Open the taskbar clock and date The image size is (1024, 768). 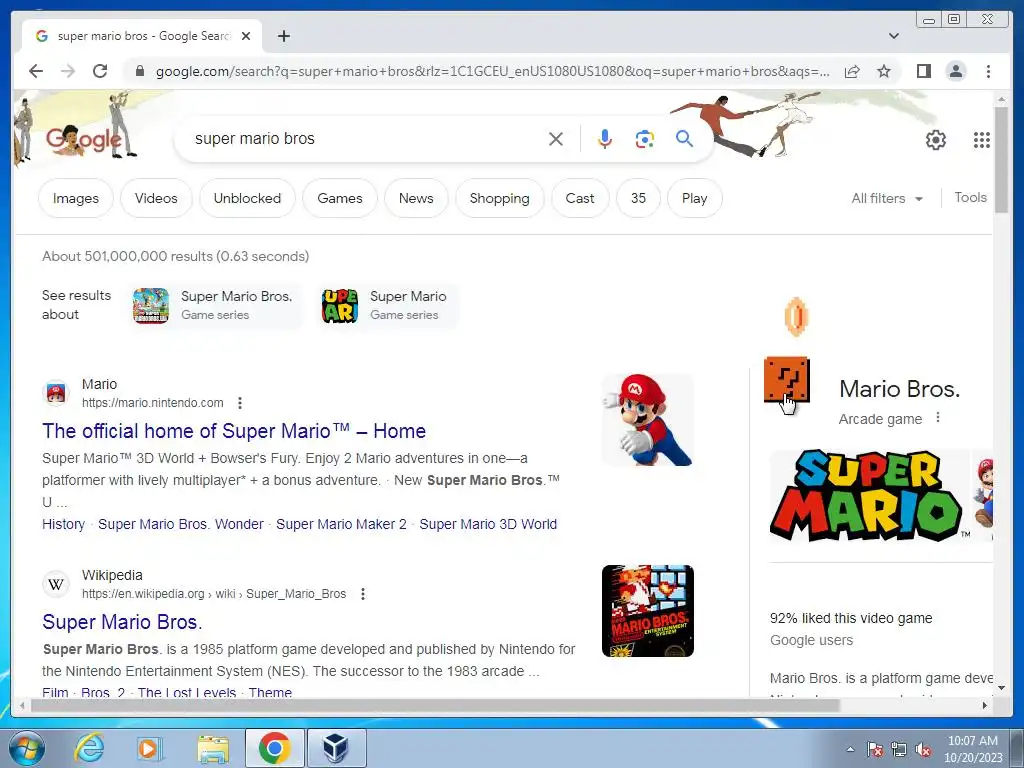pos(972,749)
